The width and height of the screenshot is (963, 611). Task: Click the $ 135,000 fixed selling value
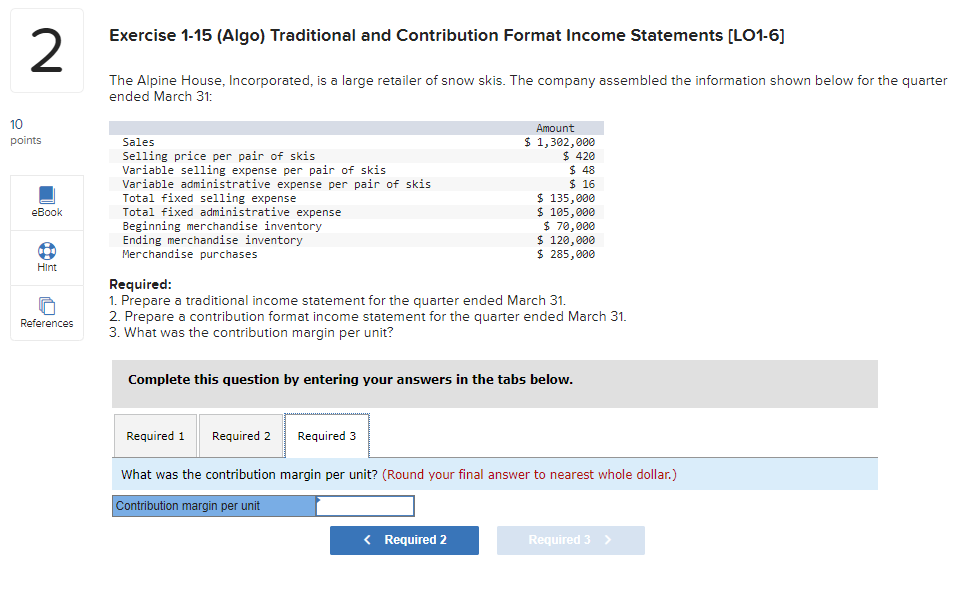click(x=566, y=198)
